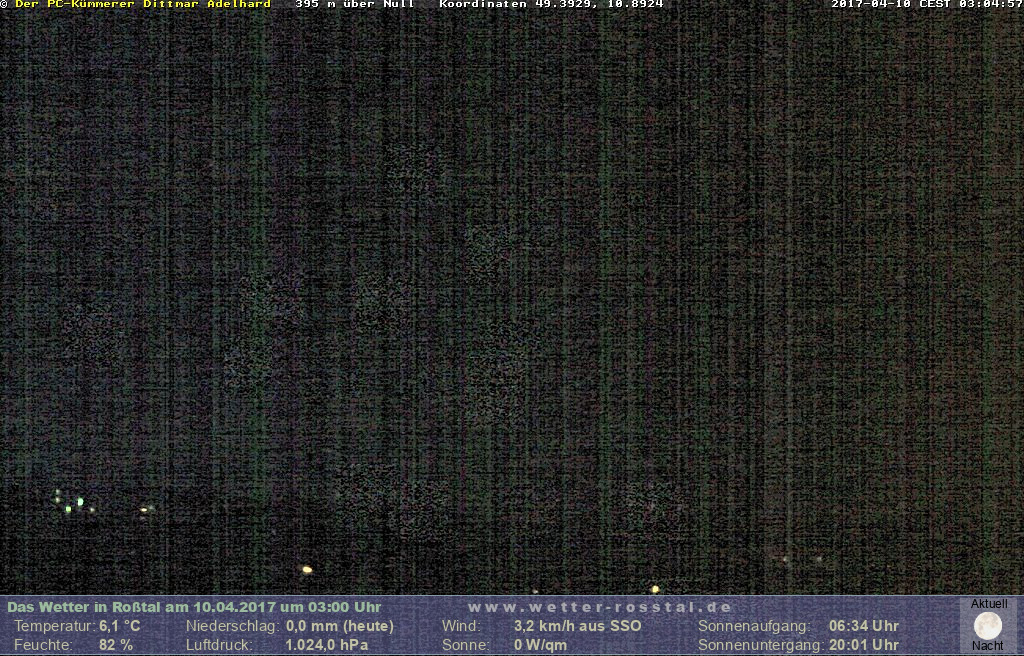Click the 'Temperatur:' label in the weather bar
Viewport: 1024px width, 656px height.
click(x=54, y=626)
